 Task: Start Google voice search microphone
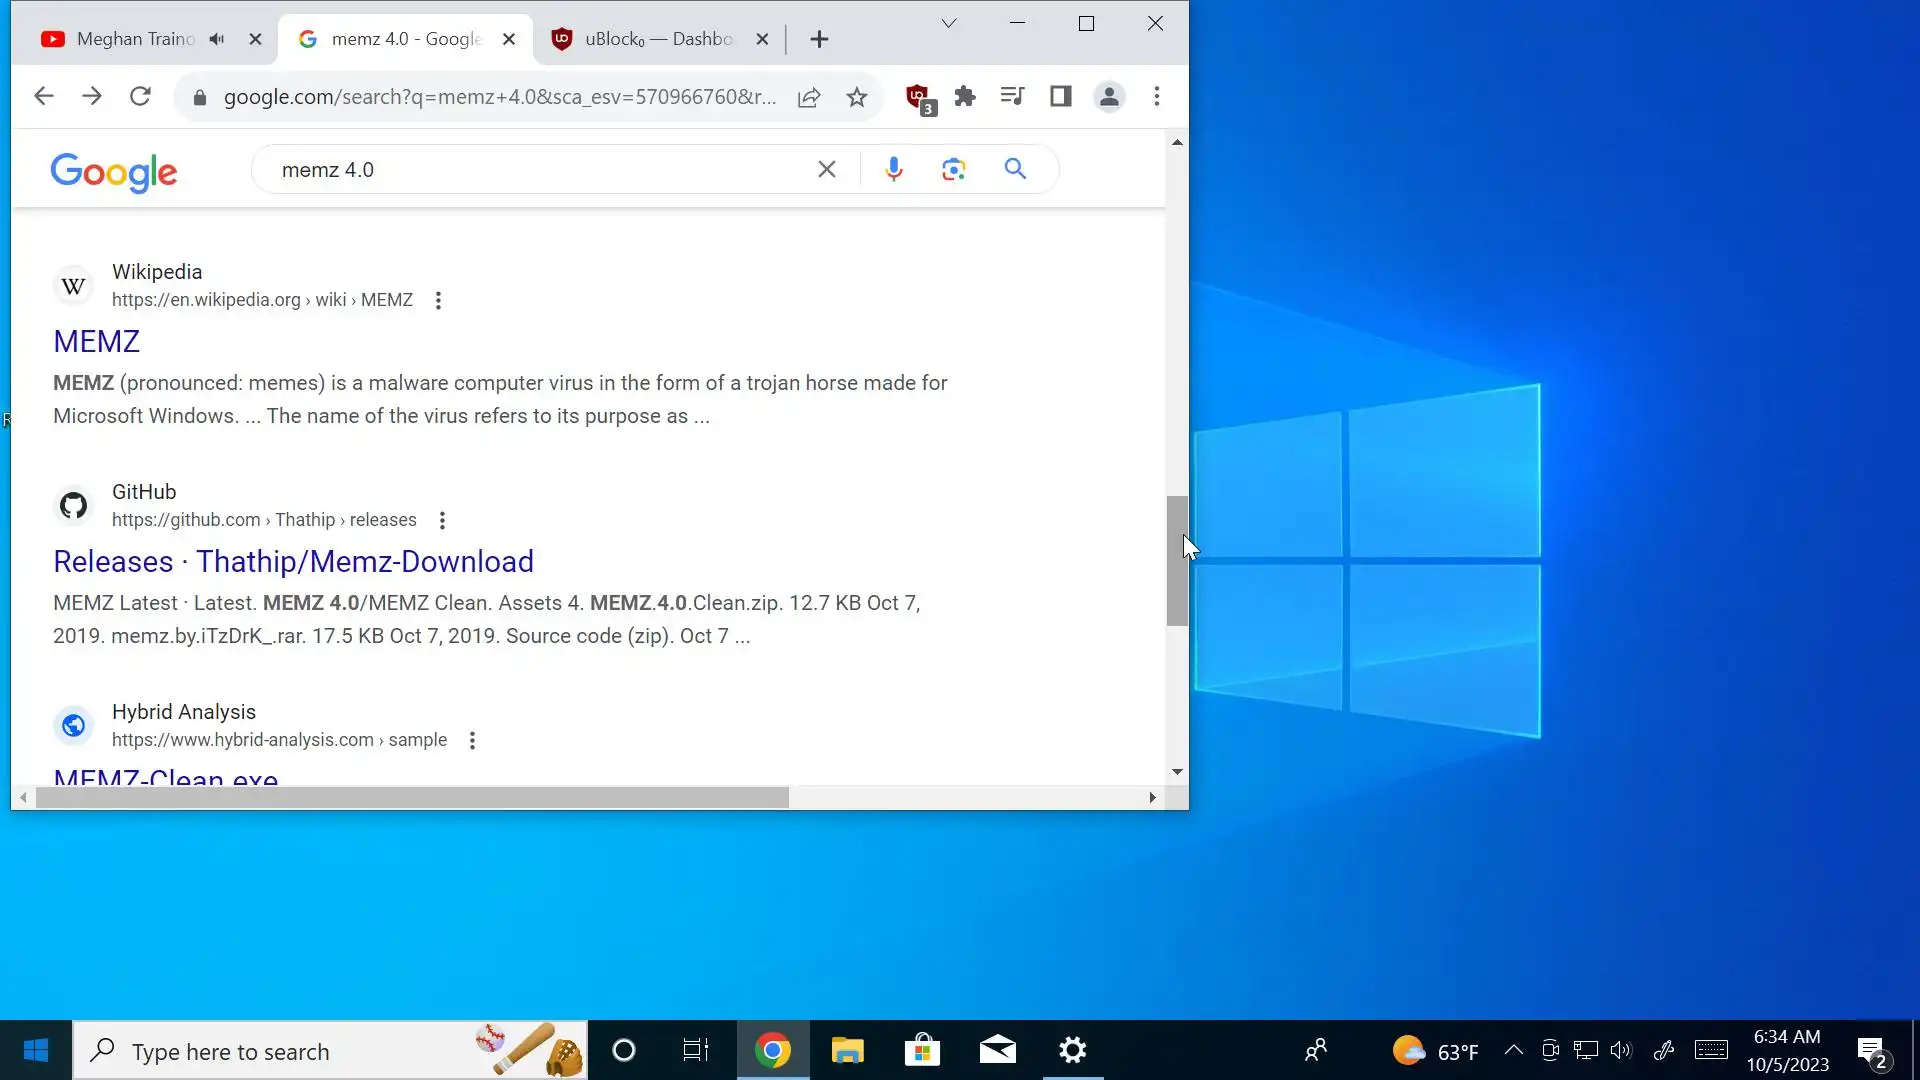(893, 170)
